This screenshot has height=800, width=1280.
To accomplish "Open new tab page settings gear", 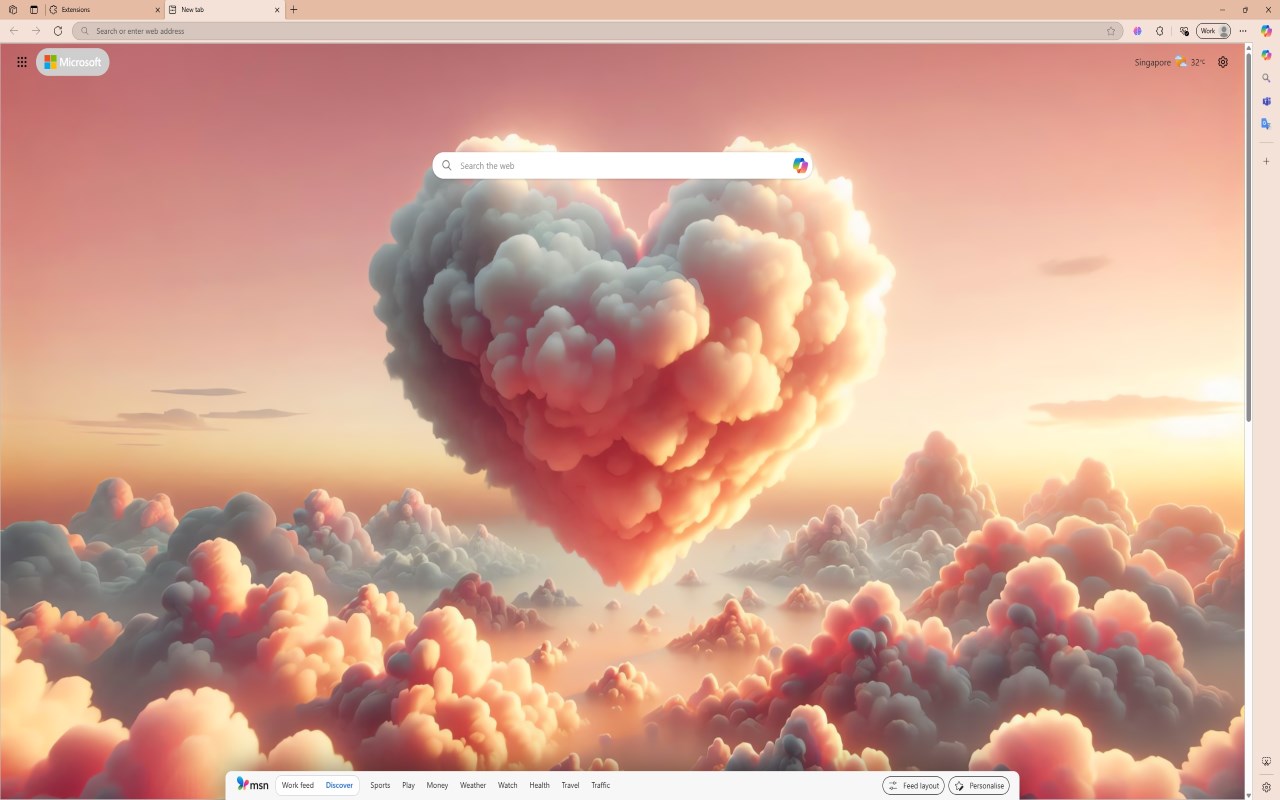I will pyautogui.click(x=1223, y=62).
